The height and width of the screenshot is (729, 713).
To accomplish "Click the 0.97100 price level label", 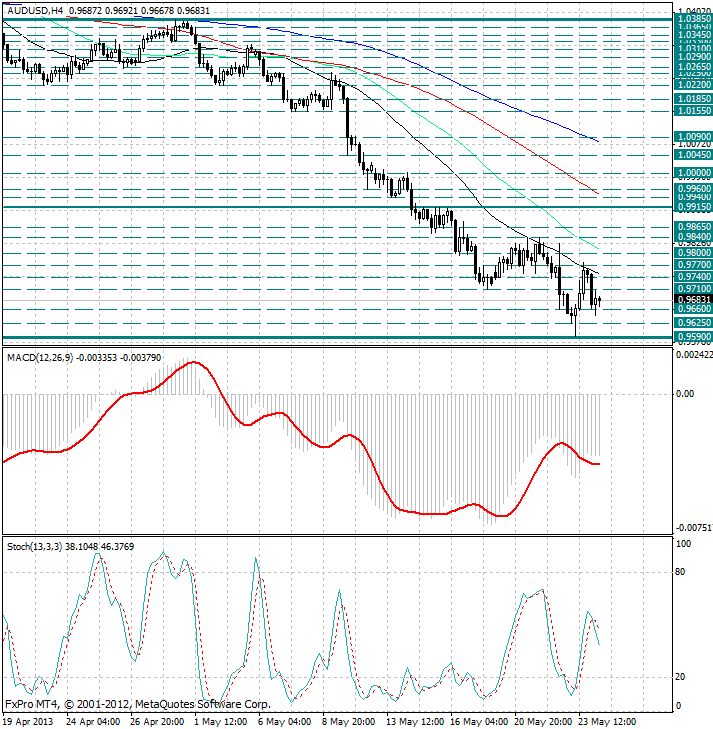I will pyautogui.click(x=693, y=289).
